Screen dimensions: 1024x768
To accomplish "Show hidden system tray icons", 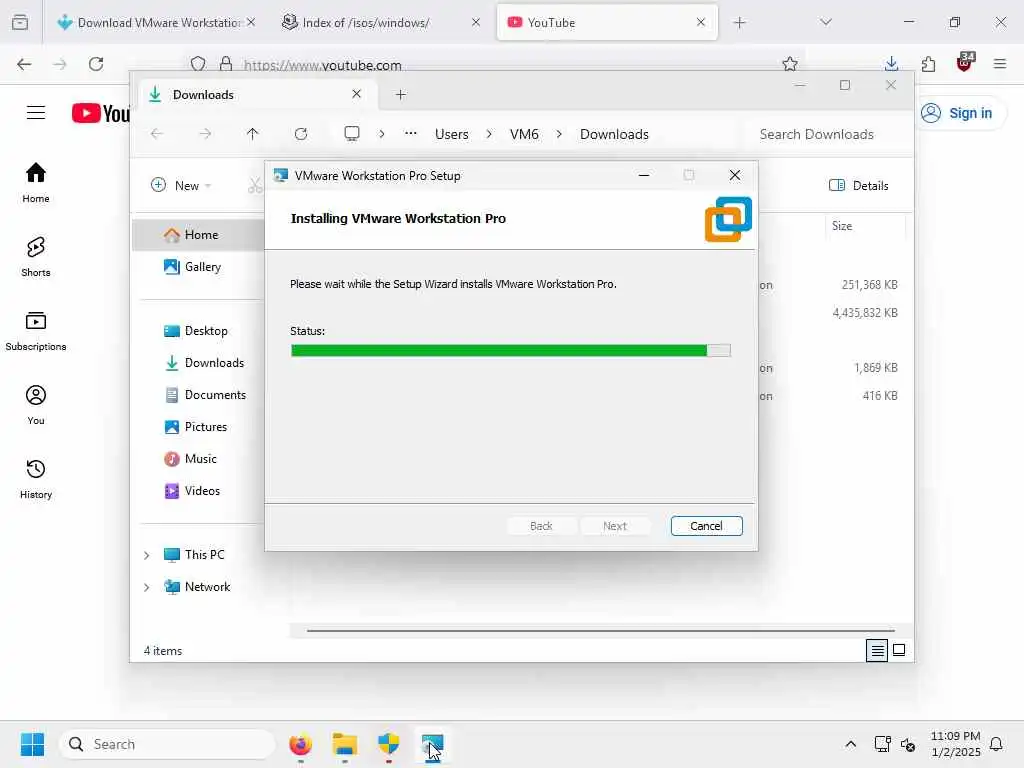I will [850, 744].
